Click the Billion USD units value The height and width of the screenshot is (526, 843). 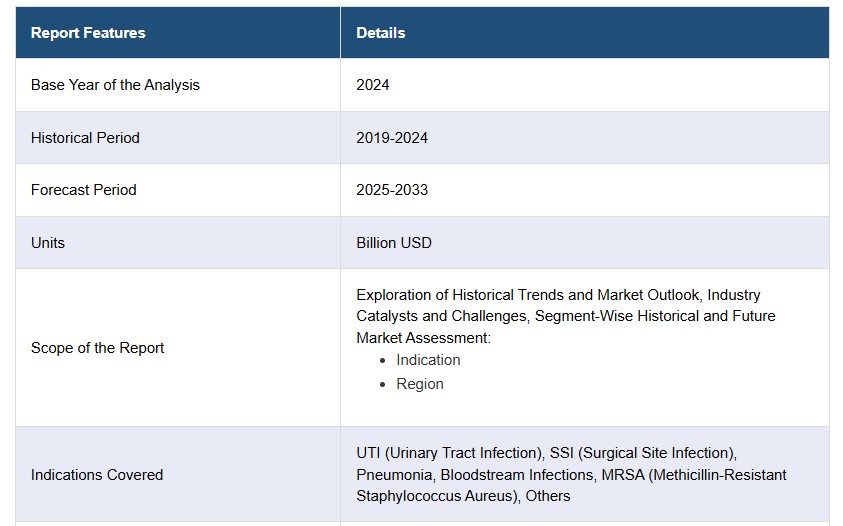394,243
